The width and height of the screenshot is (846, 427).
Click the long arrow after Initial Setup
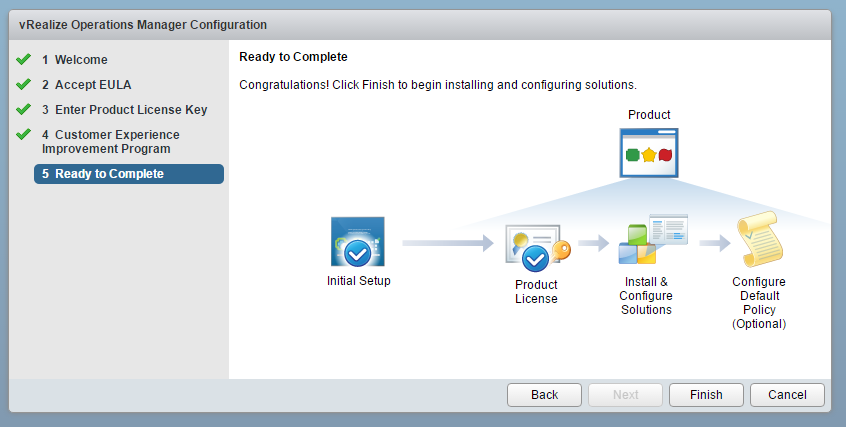click(448, 243)
